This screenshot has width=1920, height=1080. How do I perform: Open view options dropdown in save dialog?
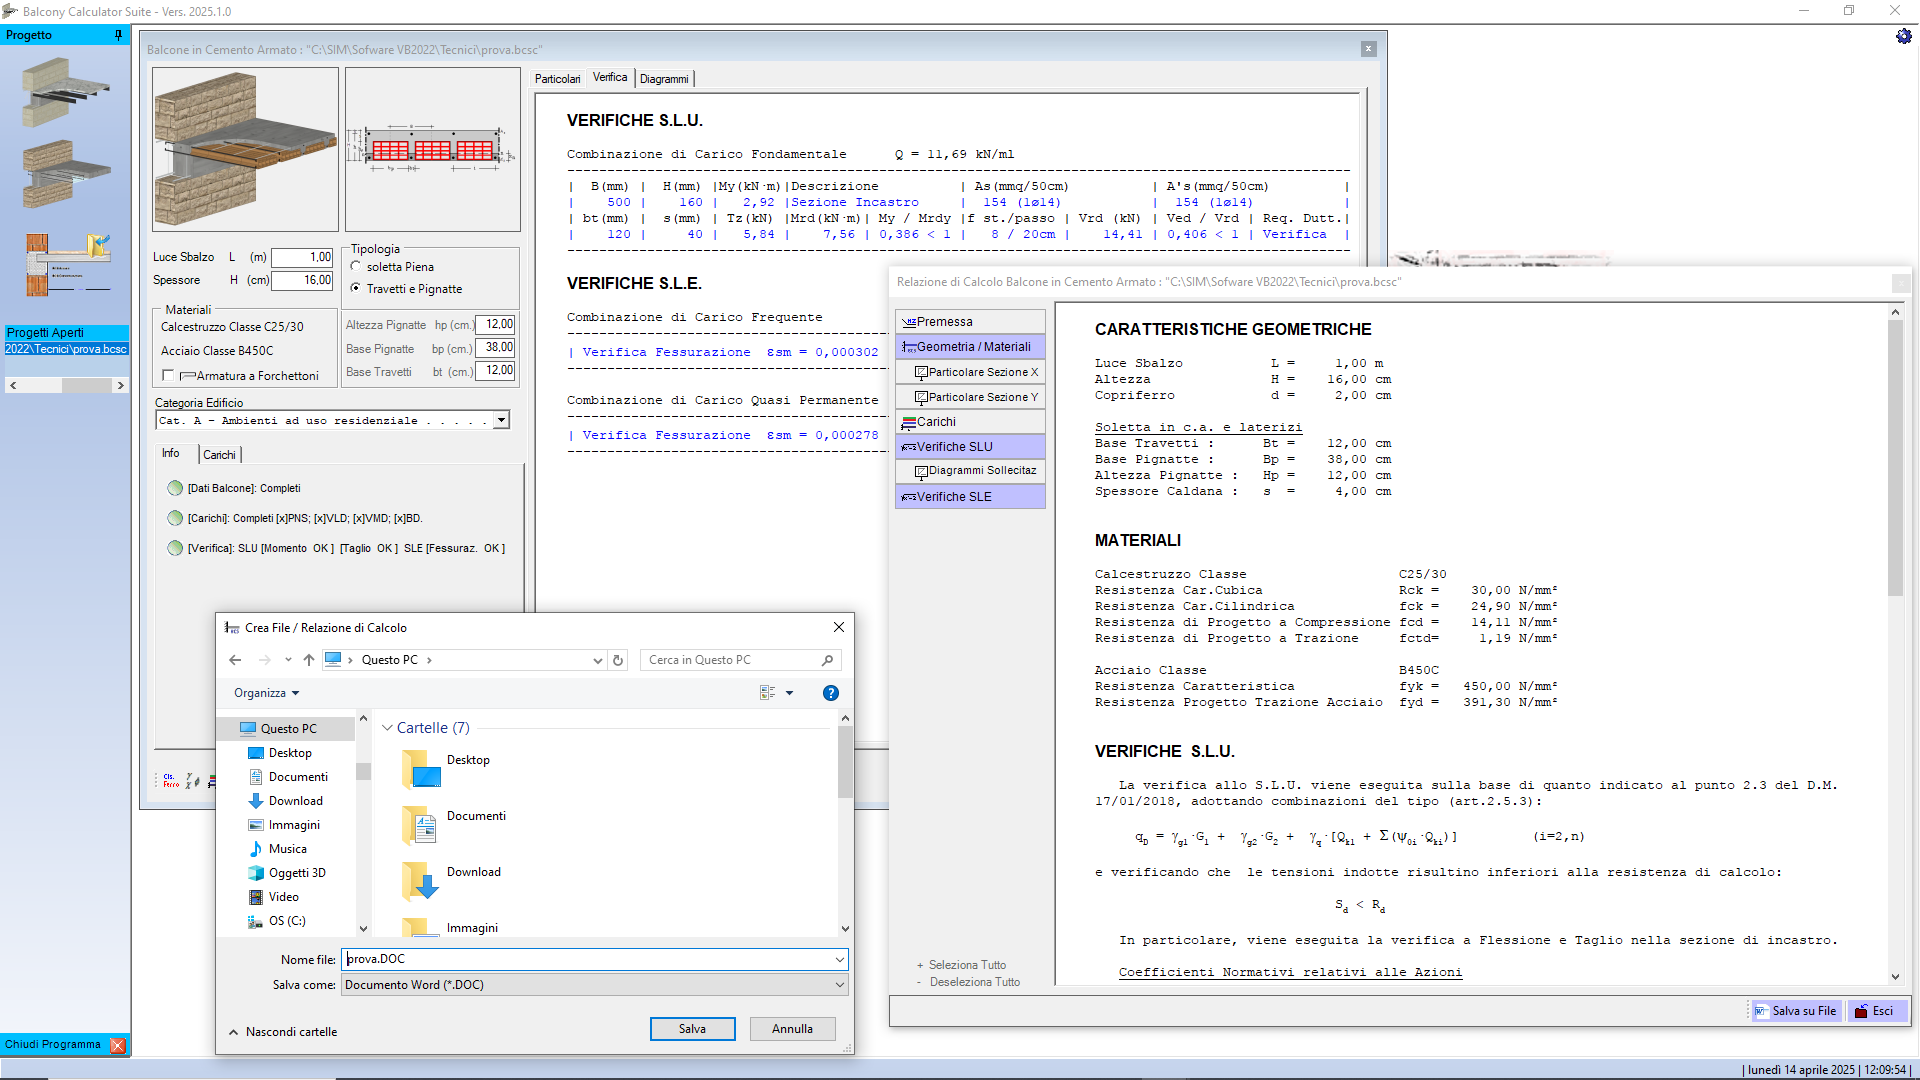(789, 693)
